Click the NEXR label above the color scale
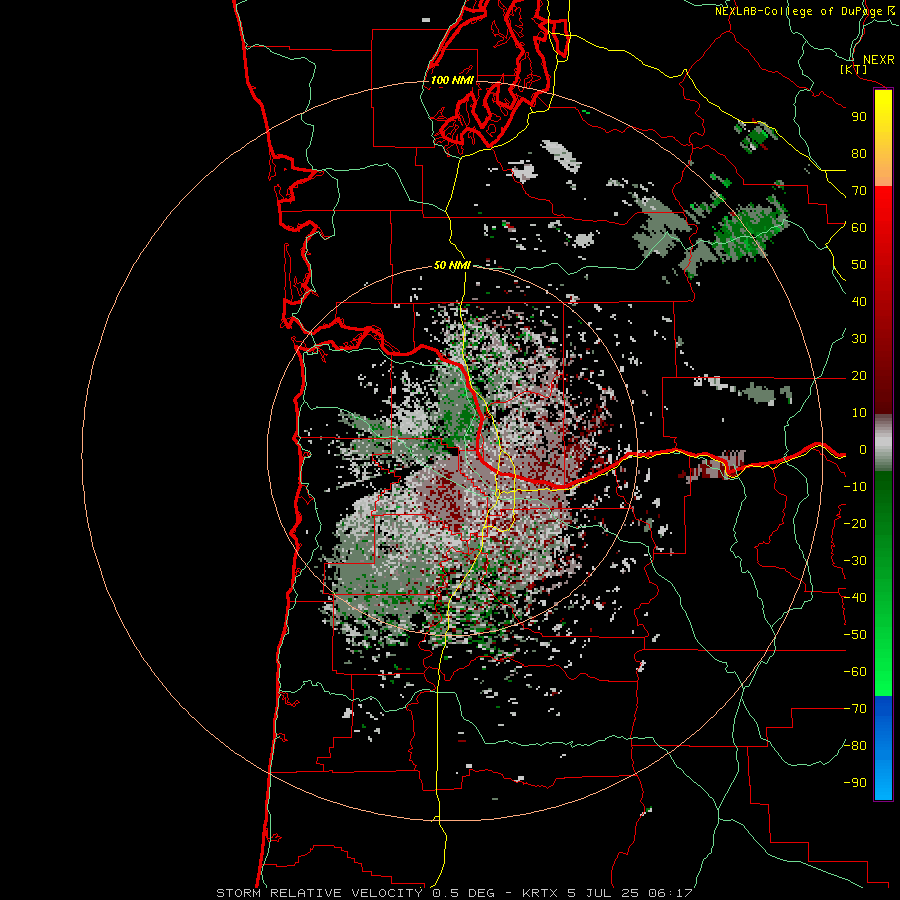900x900 pixels. [879, 60]
